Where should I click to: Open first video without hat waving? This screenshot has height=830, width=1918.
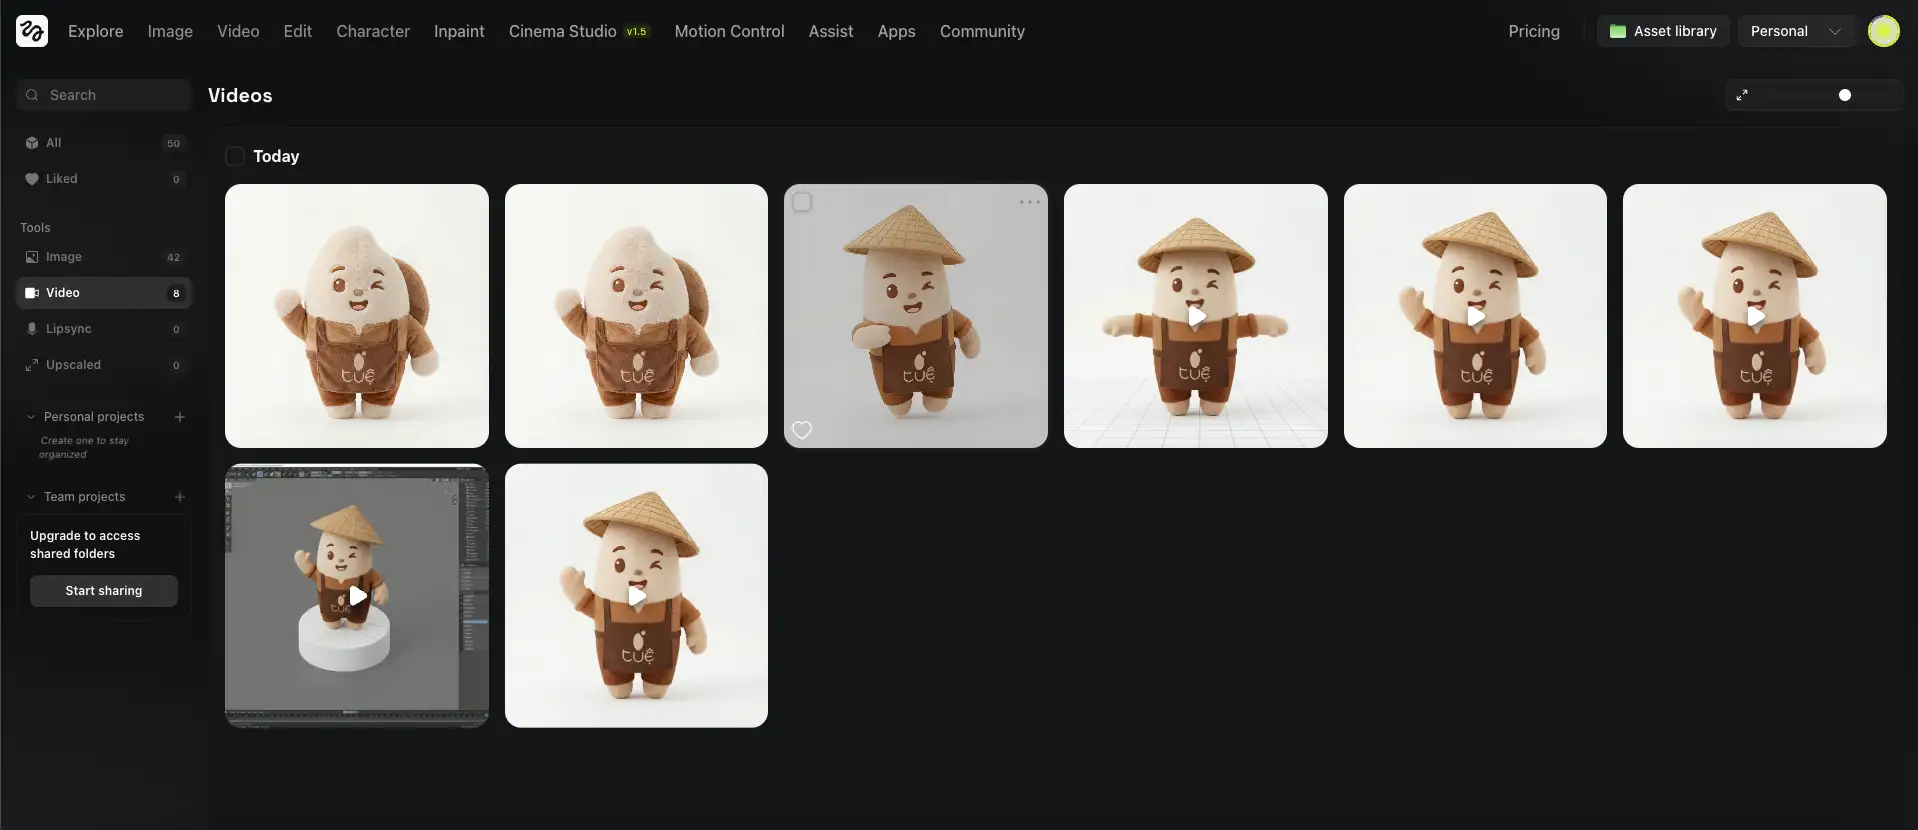(357, 316)
